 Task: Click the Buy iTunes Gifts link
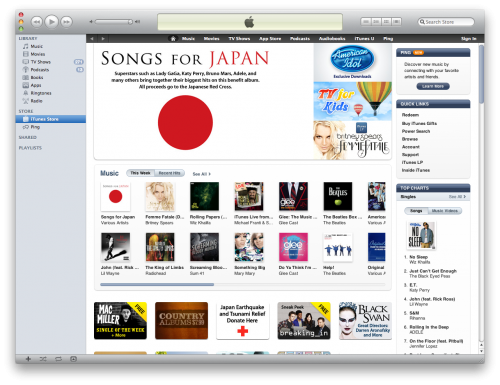419,123
